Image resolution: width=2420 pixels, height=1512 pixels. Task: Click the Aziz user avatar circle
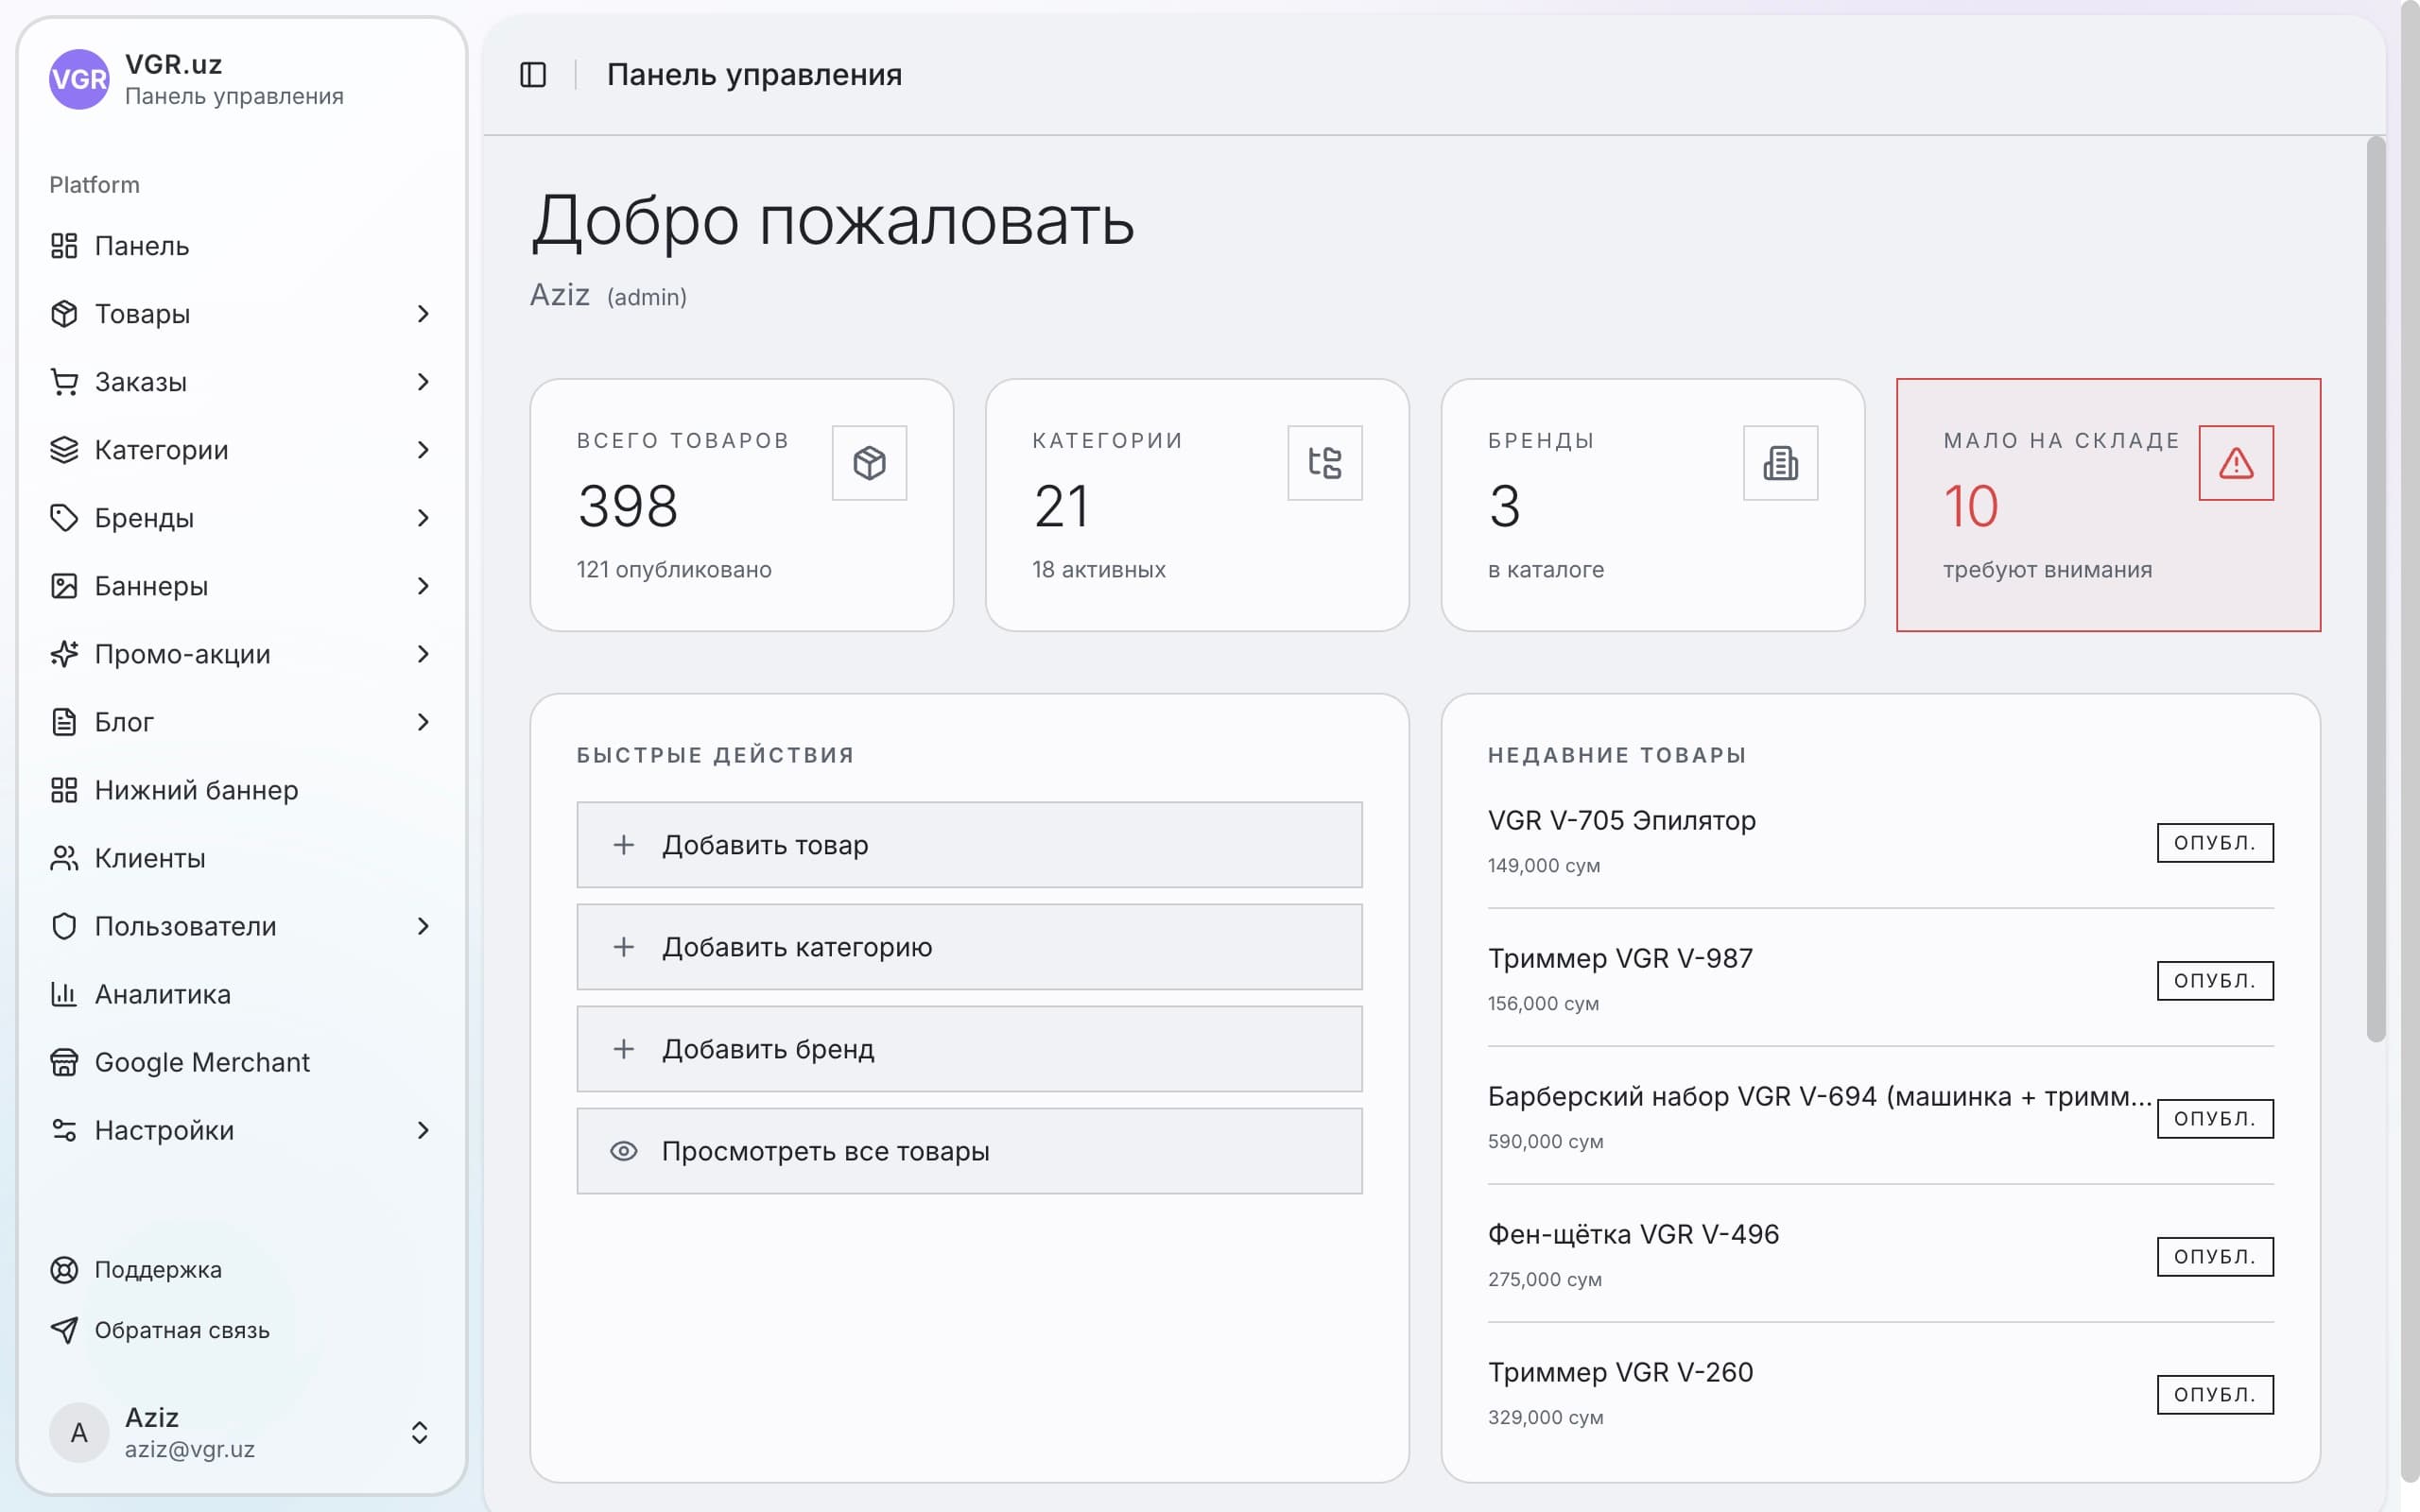pyautogui.click(x=79, y=1433)
